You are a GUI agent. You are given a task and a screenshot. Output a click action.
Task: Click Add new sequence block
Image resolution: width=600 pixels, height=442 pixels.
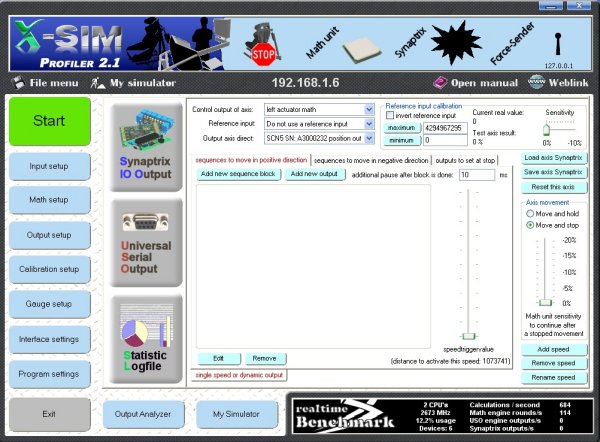238,174
